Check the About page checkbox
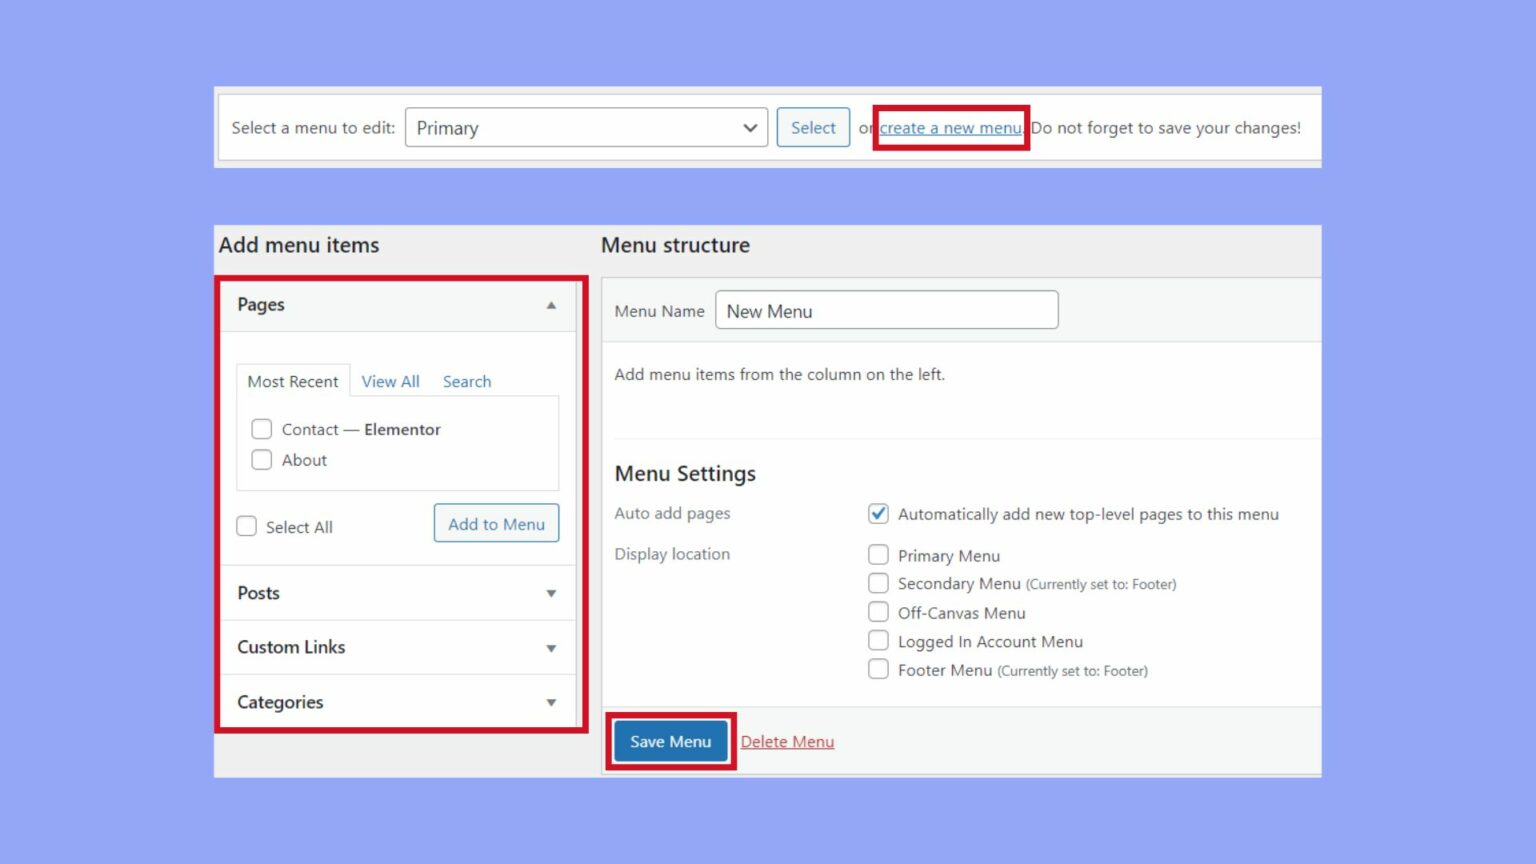 (x=261, y=460)
